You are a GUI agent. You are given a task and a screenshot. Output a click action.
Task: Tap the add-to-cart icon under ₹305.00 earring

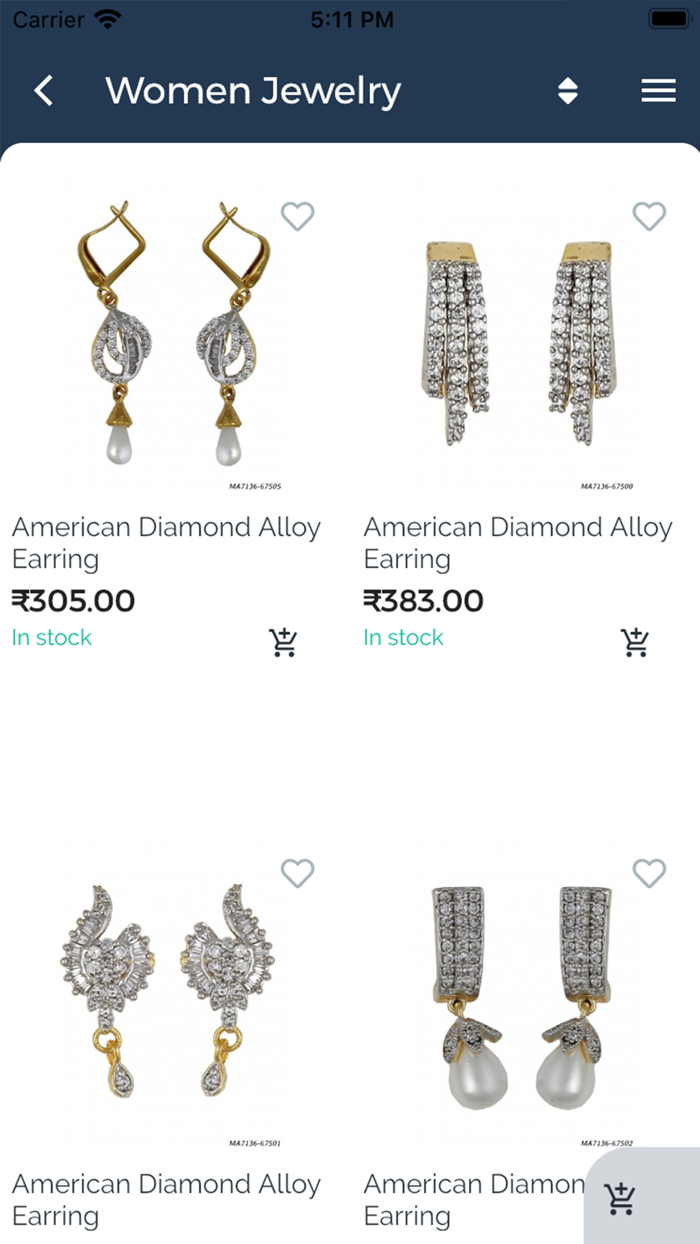(283, 641)
